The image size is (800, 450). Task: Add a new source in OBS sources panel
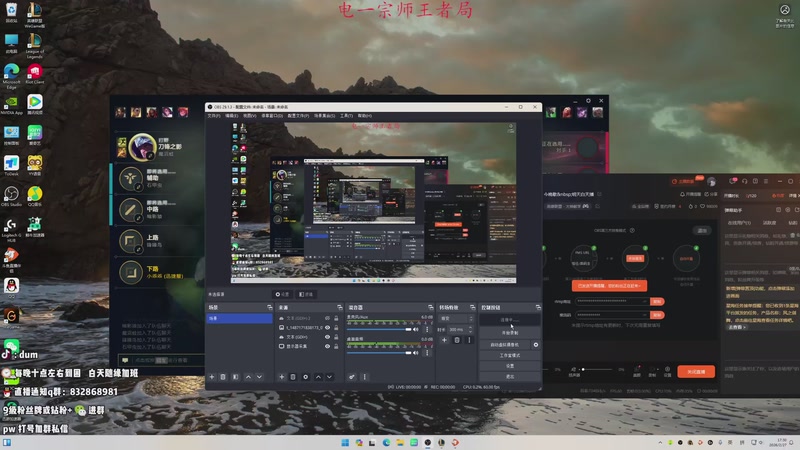[x=282, y=377]
